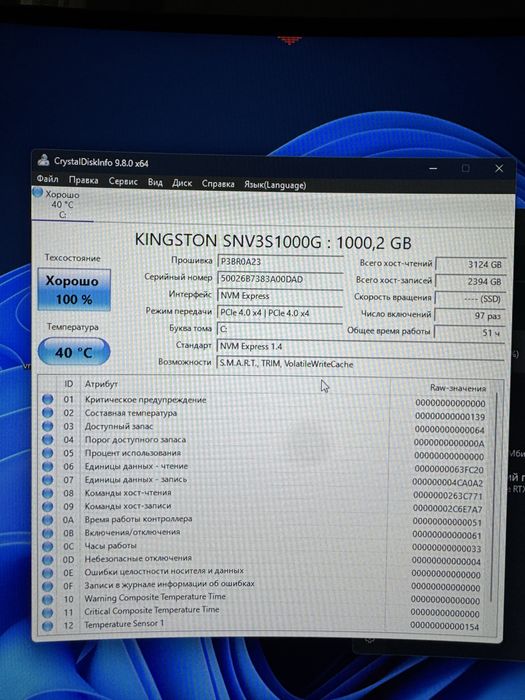
Task: Click the 2394 GB host writes value
Action: coord(471,282)
